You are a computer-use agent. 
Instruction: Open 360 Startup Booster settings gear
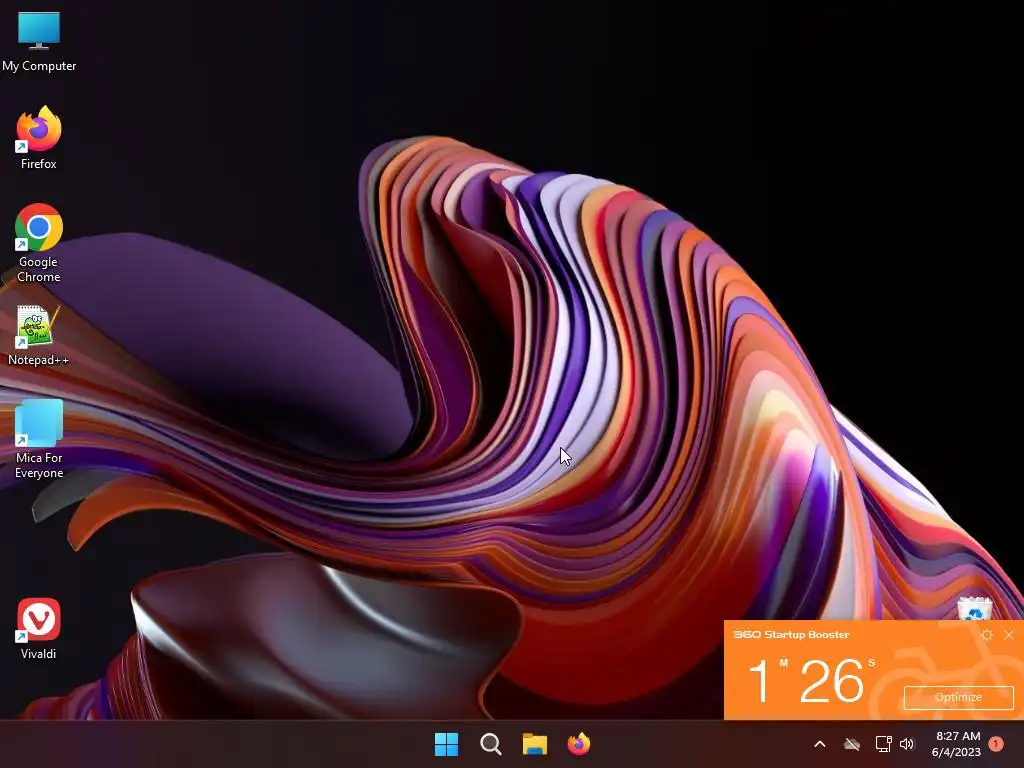coord(987,635)
